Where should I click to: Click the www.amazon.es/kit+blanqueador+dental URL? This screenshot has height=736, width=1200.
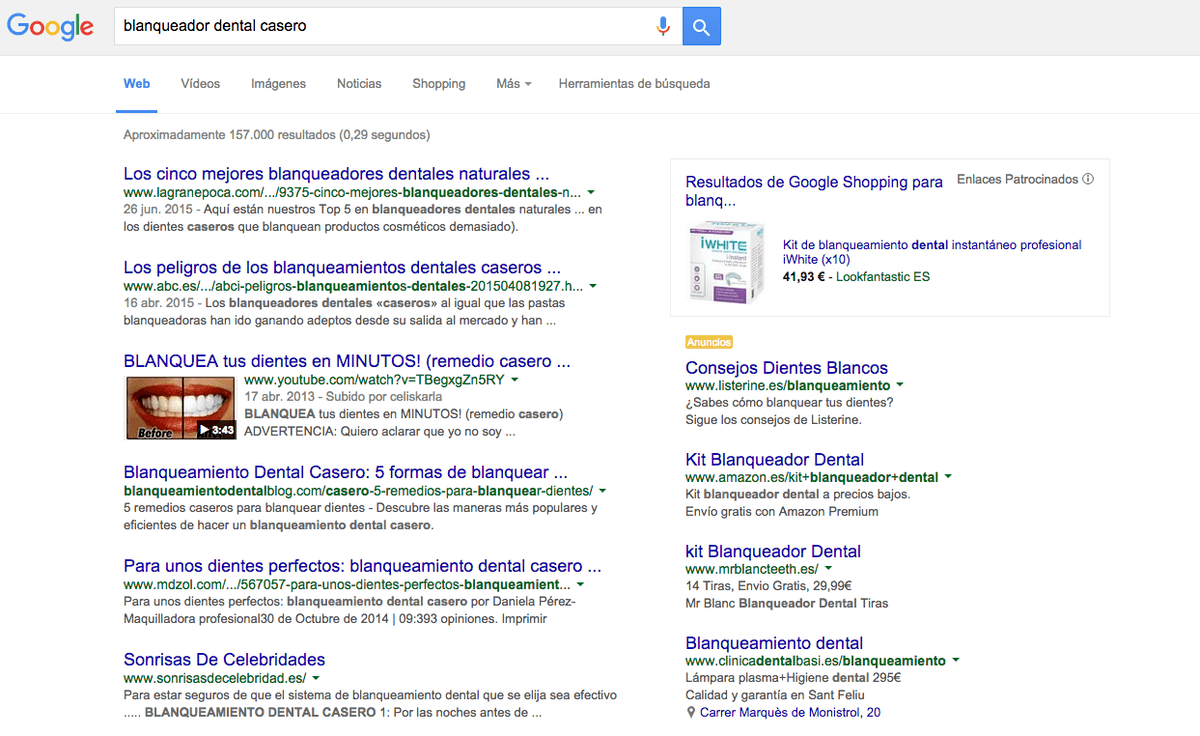click(x=812, y=478)
